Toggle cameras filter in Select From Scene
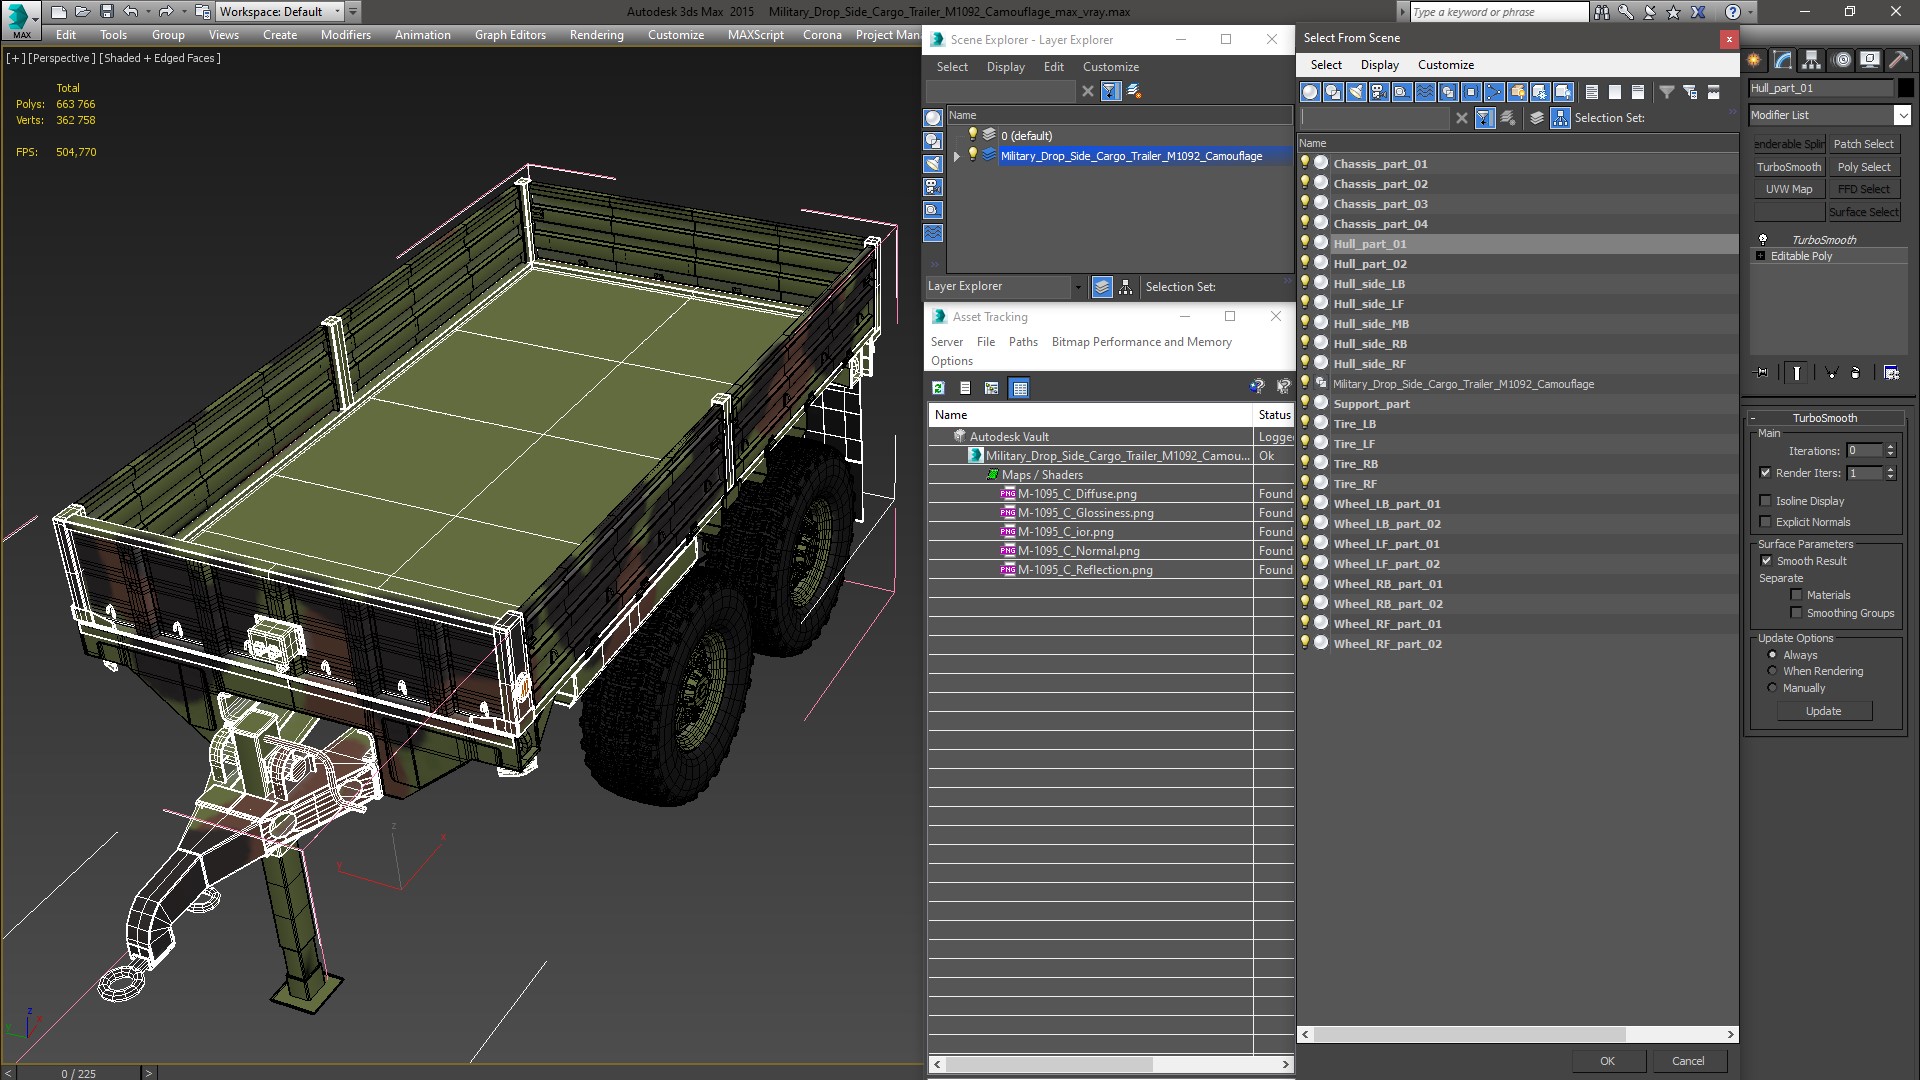 [1379, 92]
